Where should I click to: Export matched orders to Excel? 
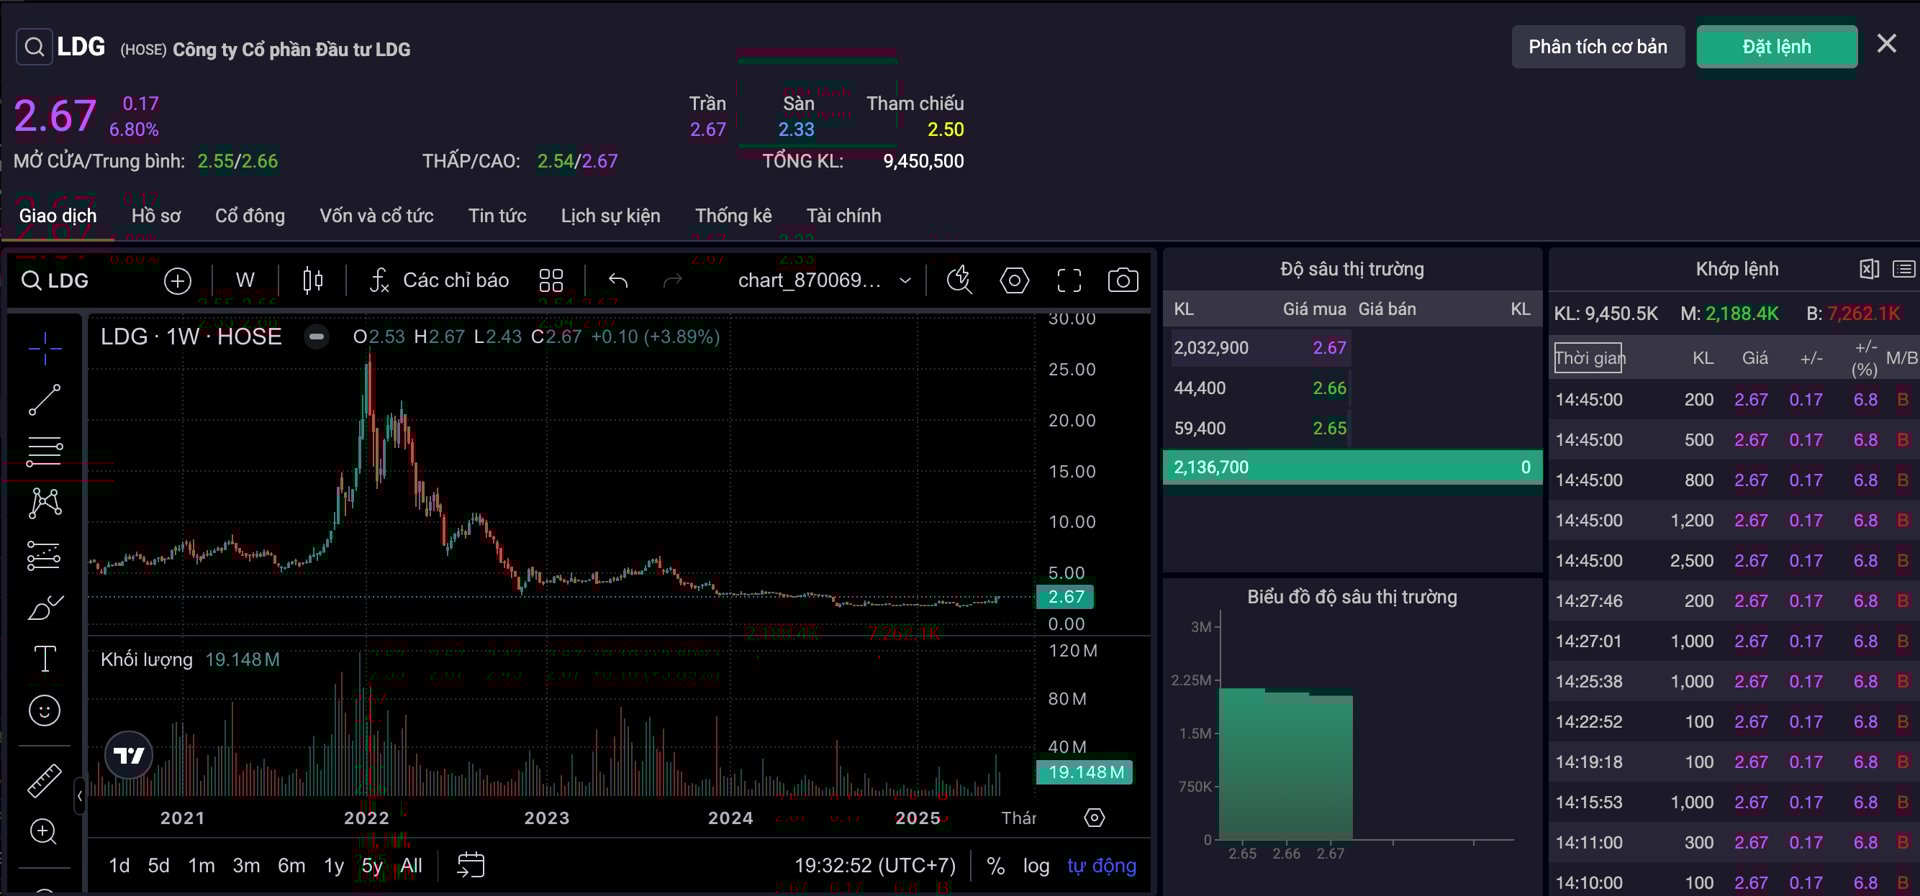pyautogui.click(x=1869, y=269)
